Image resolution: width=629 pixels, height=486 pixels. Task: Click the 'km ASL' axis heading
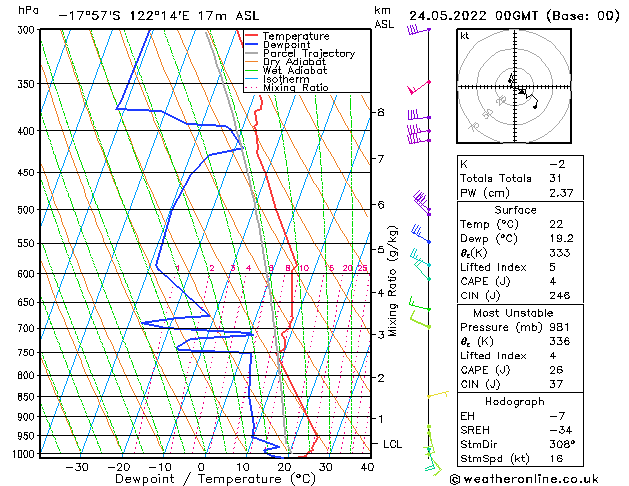point(384,17)
